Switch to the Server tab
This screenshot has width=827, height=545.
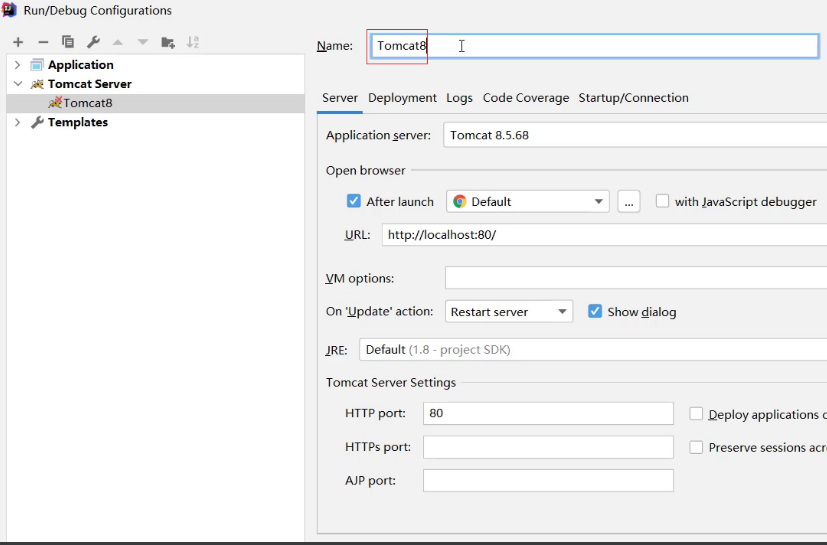pos(340,98)
